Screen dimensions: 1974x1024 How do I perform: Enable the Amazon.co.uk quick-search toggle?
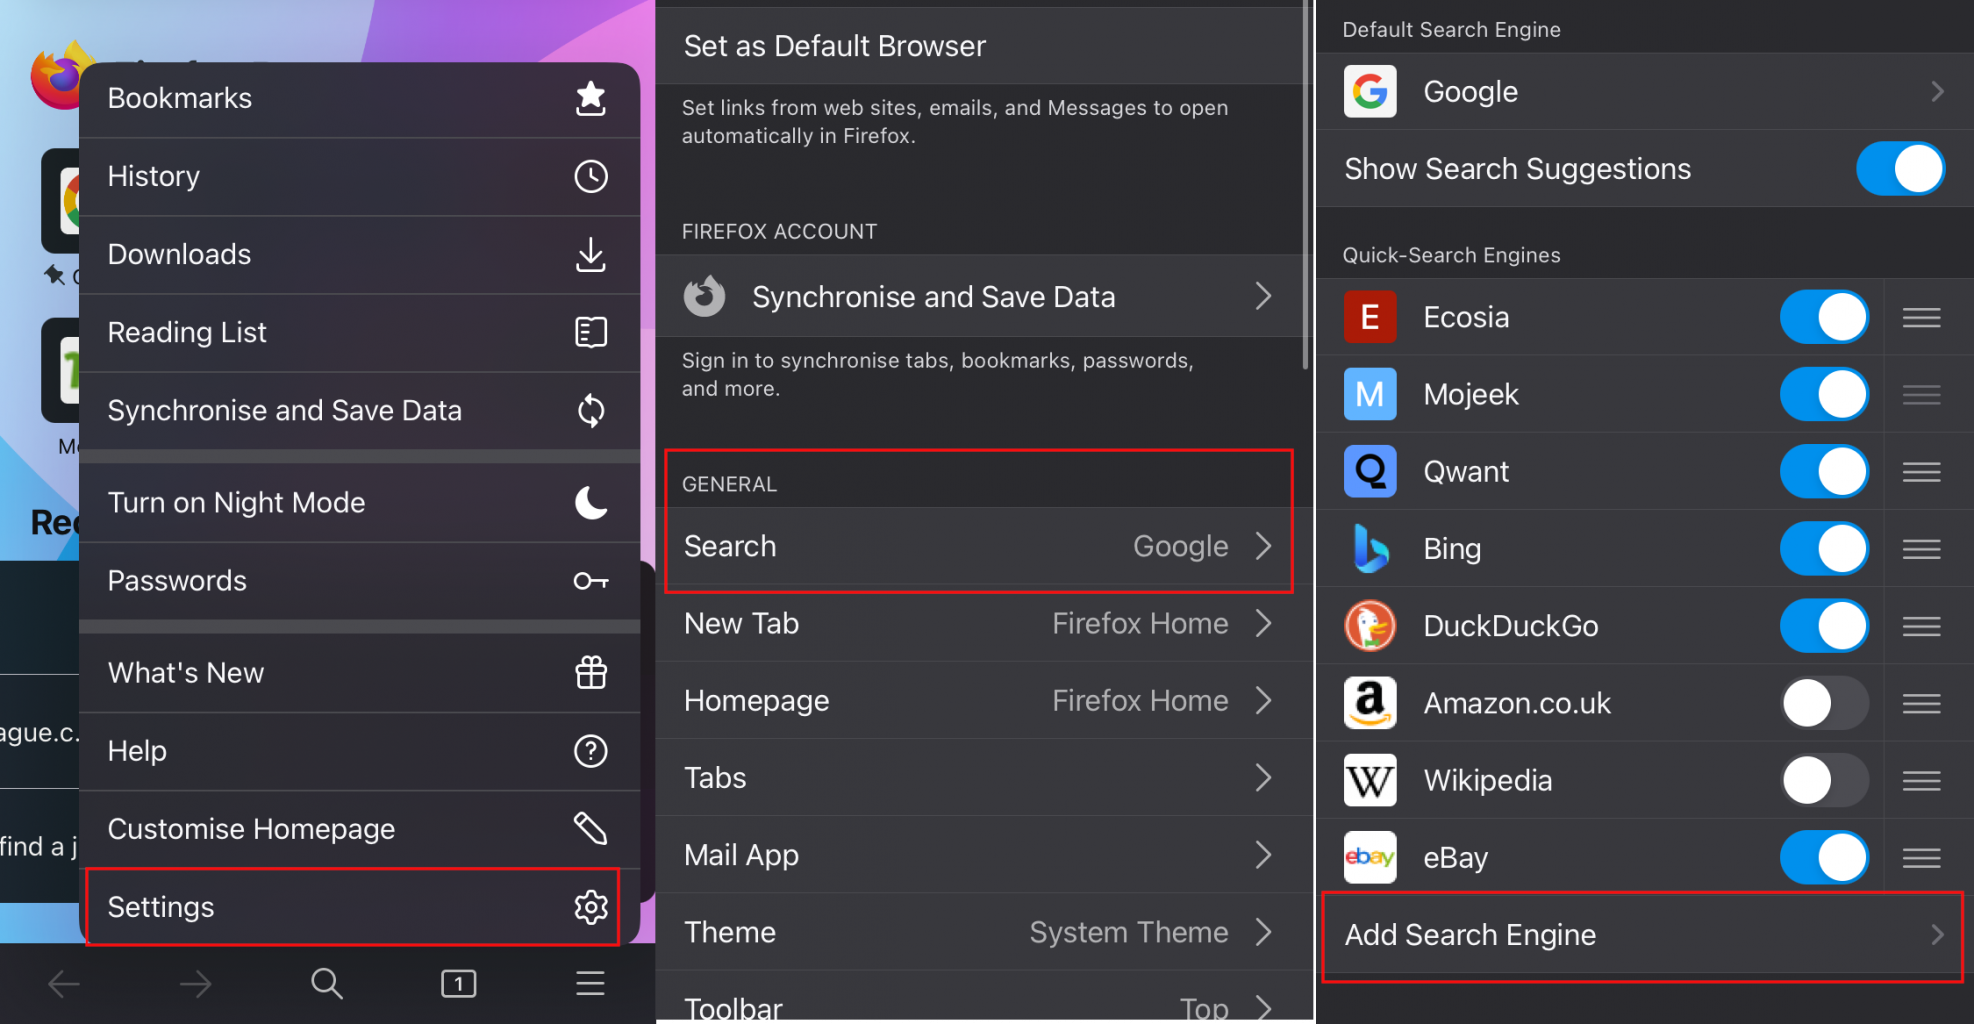(x=1824, y=703)
